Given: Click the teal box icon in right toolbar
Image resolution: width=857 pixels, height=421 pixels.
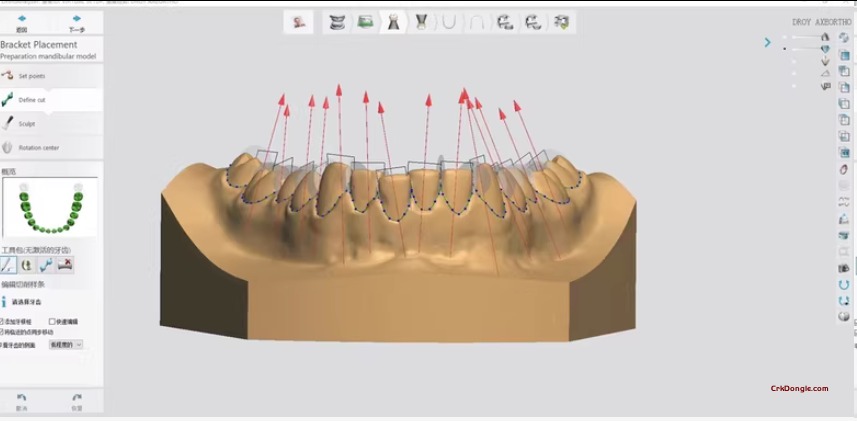Looking at the screenshot, I should coord(843,236).
